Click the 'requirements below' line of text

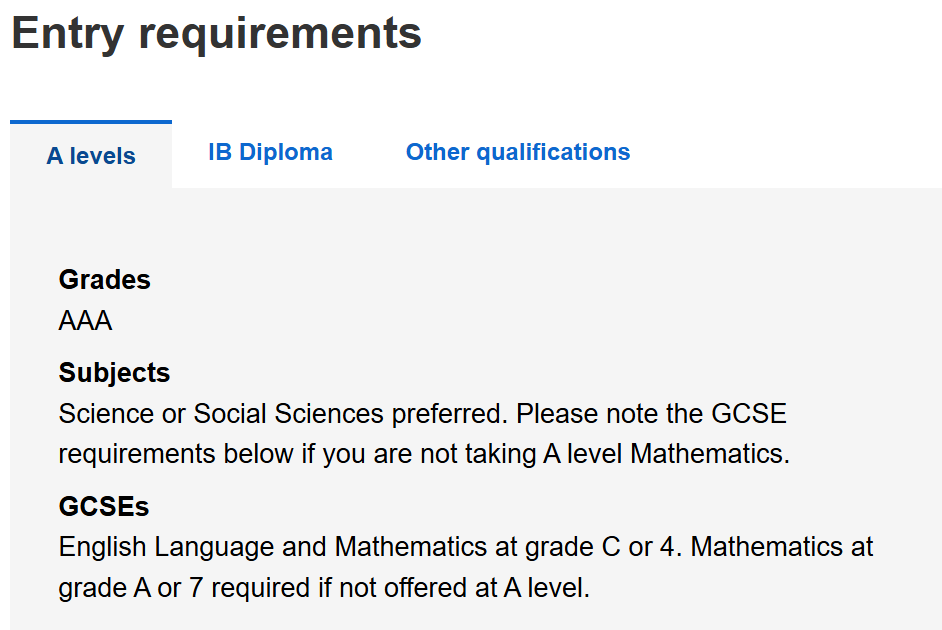tap(175, 454)
